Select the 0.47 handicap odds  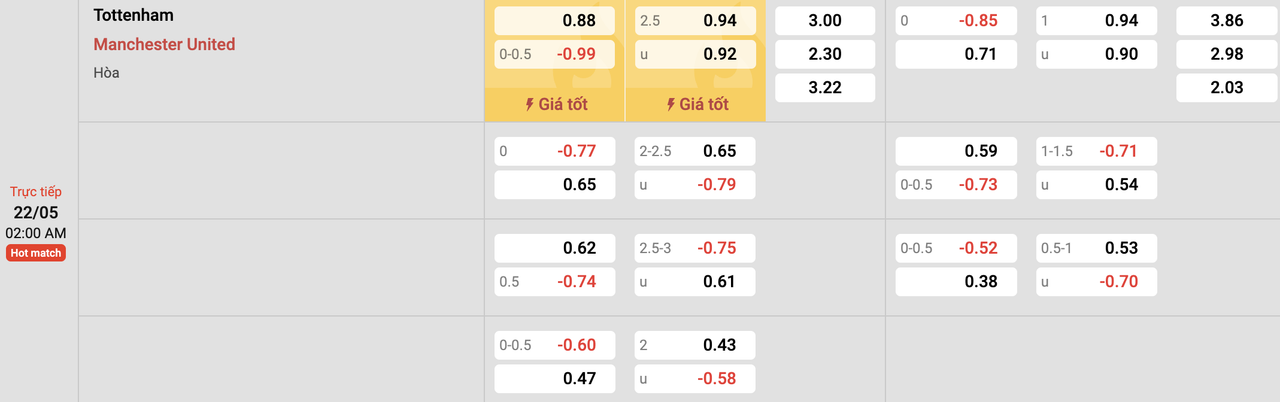(x=555, y=379)
